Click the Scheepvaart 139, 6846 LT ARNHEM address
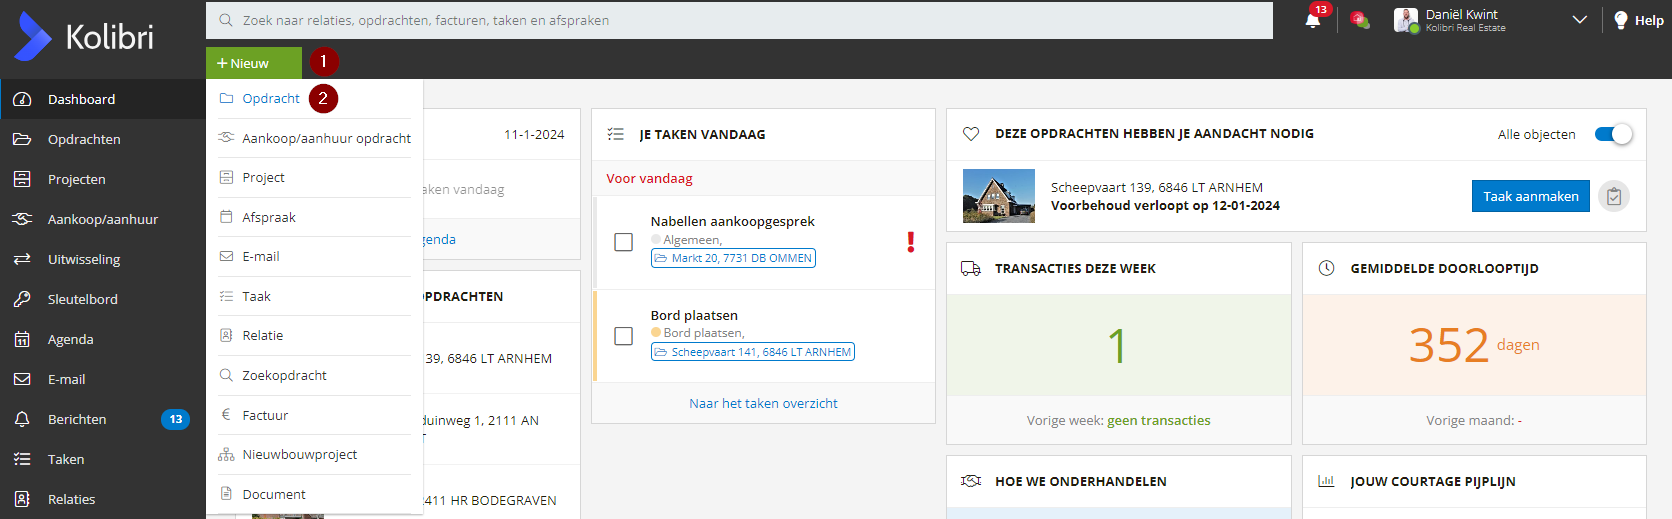The width and height of the screenshot is (1672, 519). [1156, 187]
